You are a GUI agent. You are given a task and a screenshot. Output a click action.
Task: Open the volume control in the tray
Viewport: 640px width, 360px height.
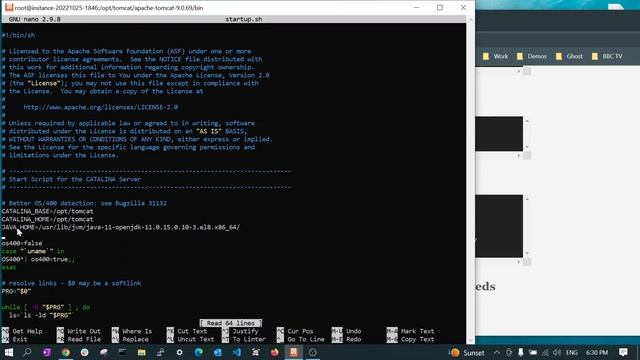[557, 353]
